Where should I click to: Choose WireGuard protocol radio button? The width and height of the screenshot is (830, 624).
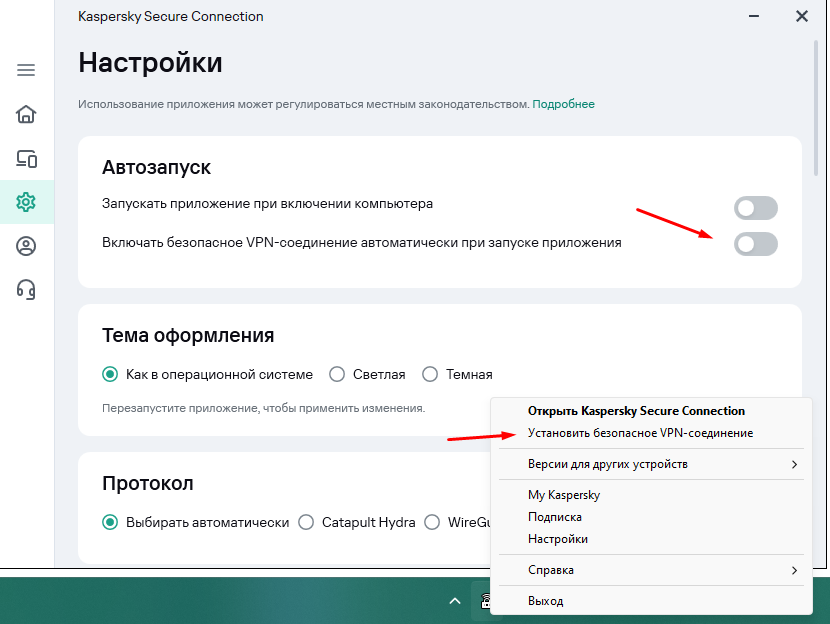432,522
